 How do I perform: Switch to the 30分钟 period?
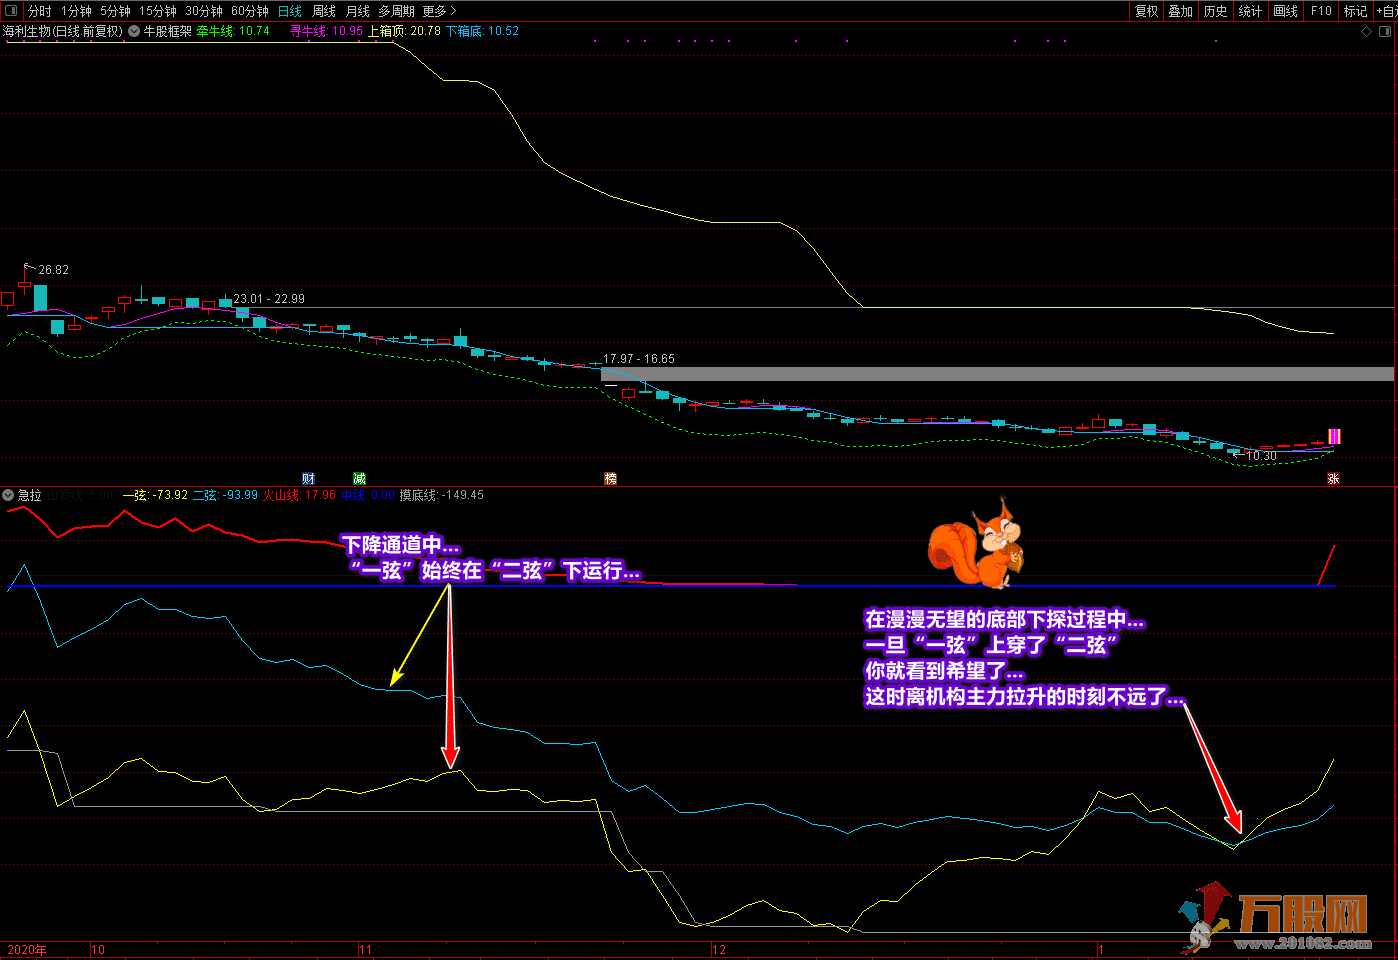click(204, 11)
